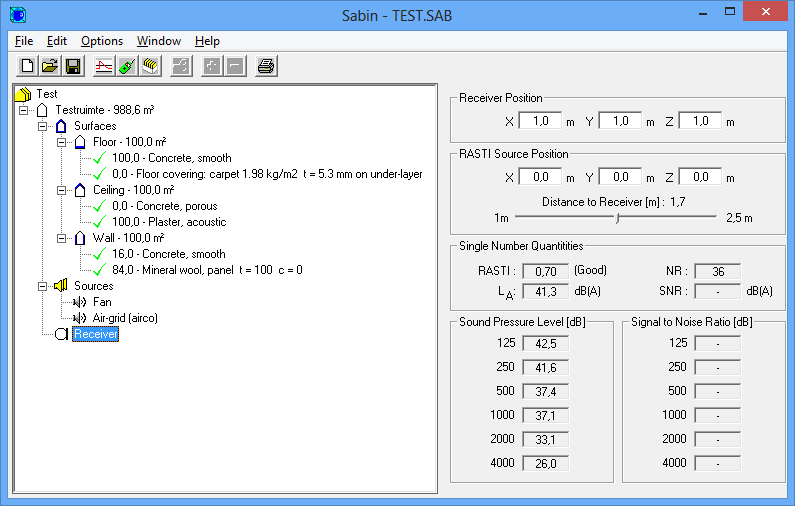The image size is (795, 506).
Task: Open the Window menu
Action: pyautogui.click(x=159, y=41)
